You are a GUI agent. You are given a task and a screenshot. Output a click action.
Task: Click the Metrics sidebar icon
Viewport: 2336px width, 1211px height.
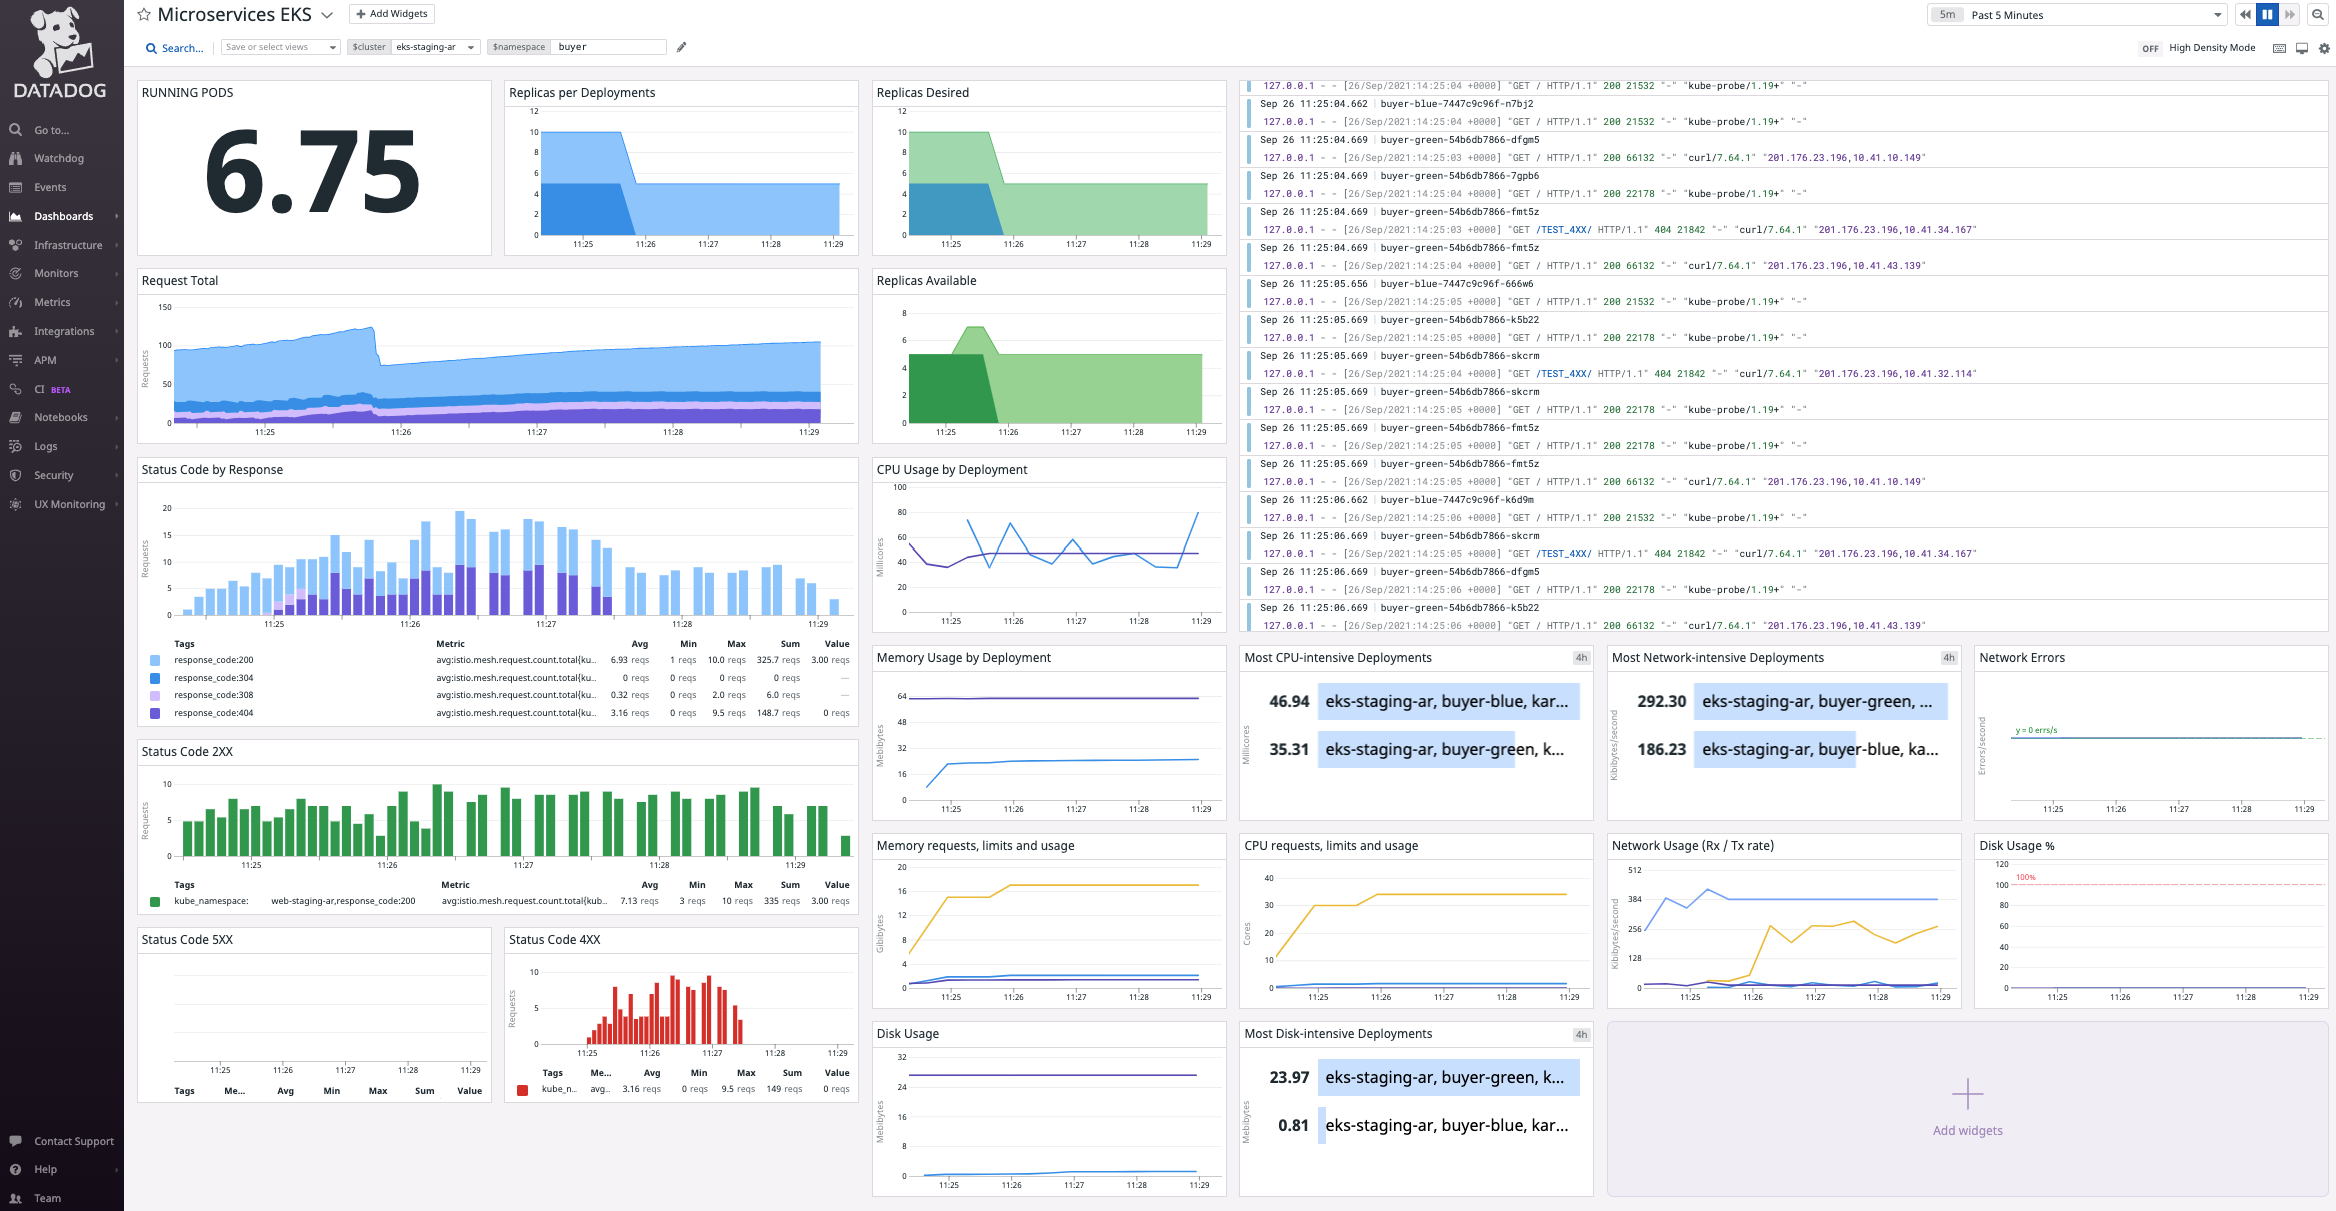point(15,302)
